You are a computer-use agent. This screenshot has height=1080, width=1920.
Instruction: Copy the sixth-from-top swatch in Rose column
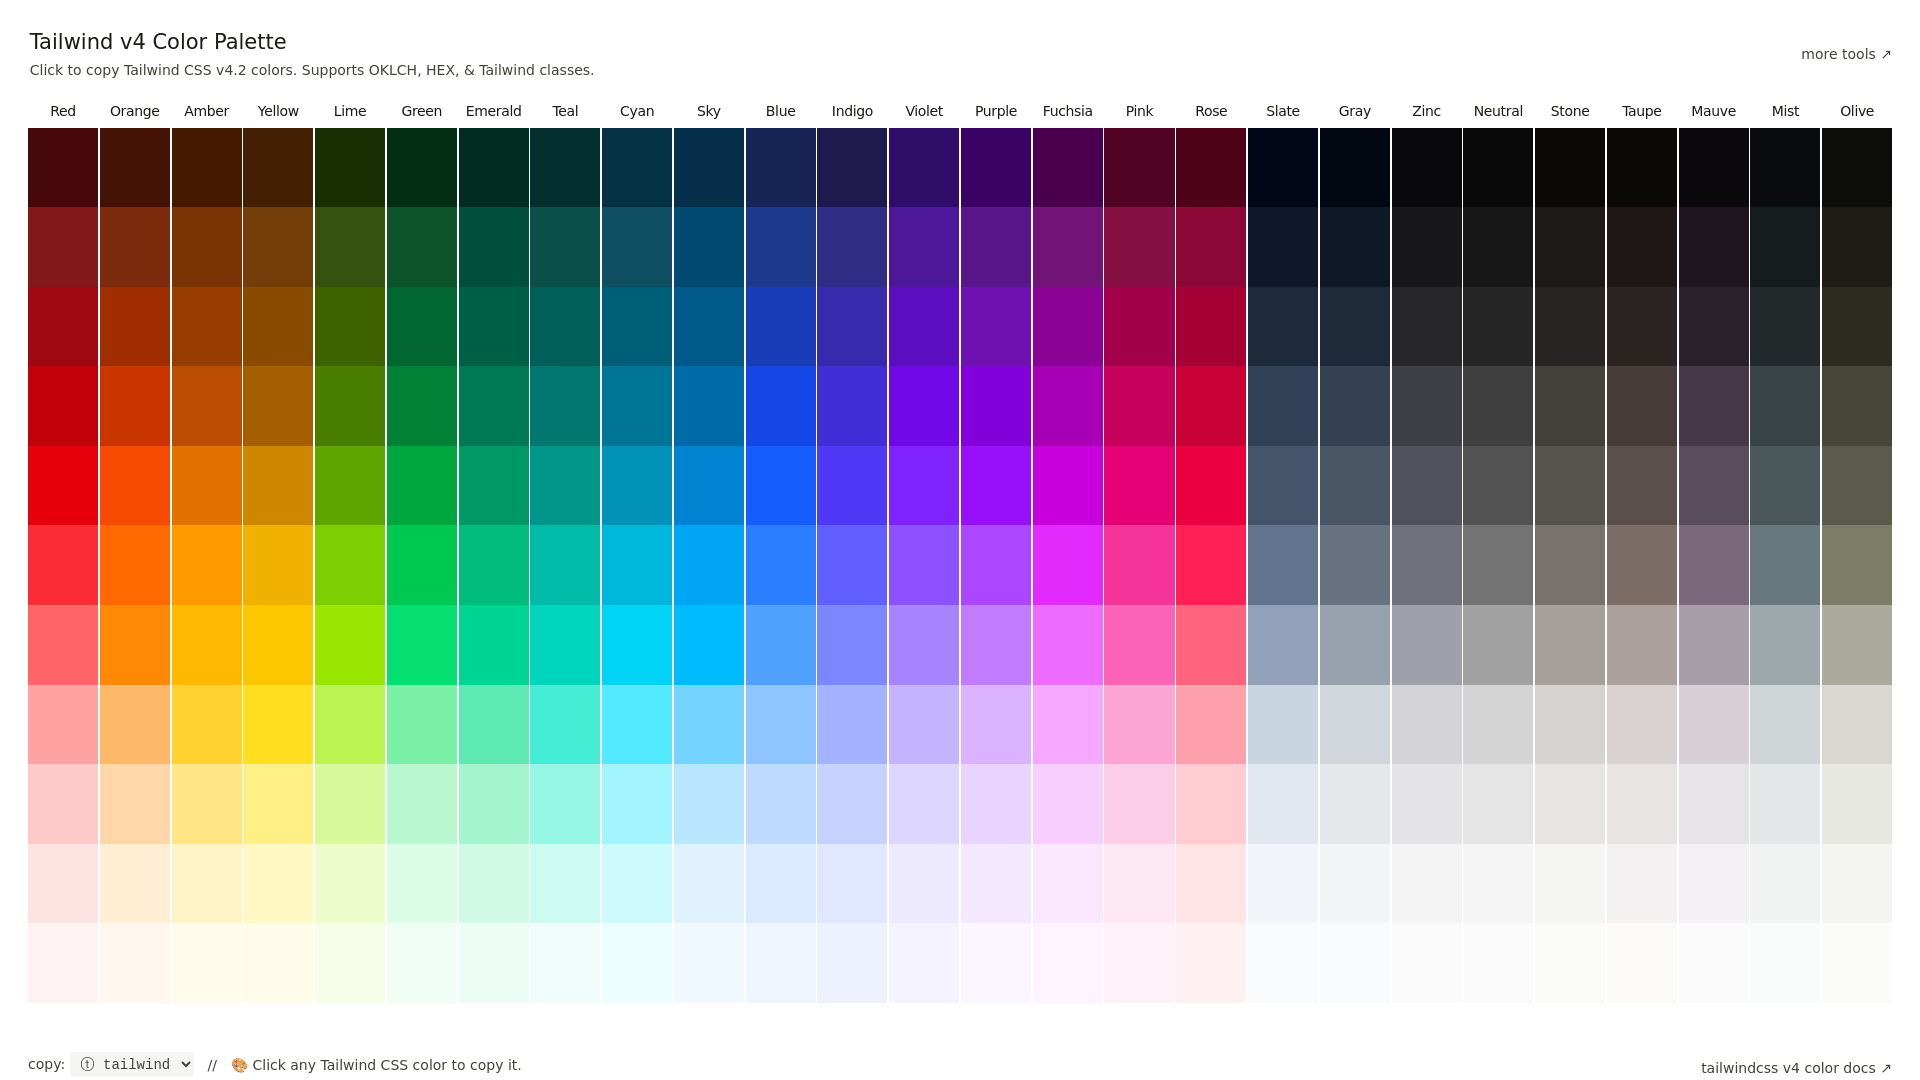pyautogui.click(x=1211, y=565)
